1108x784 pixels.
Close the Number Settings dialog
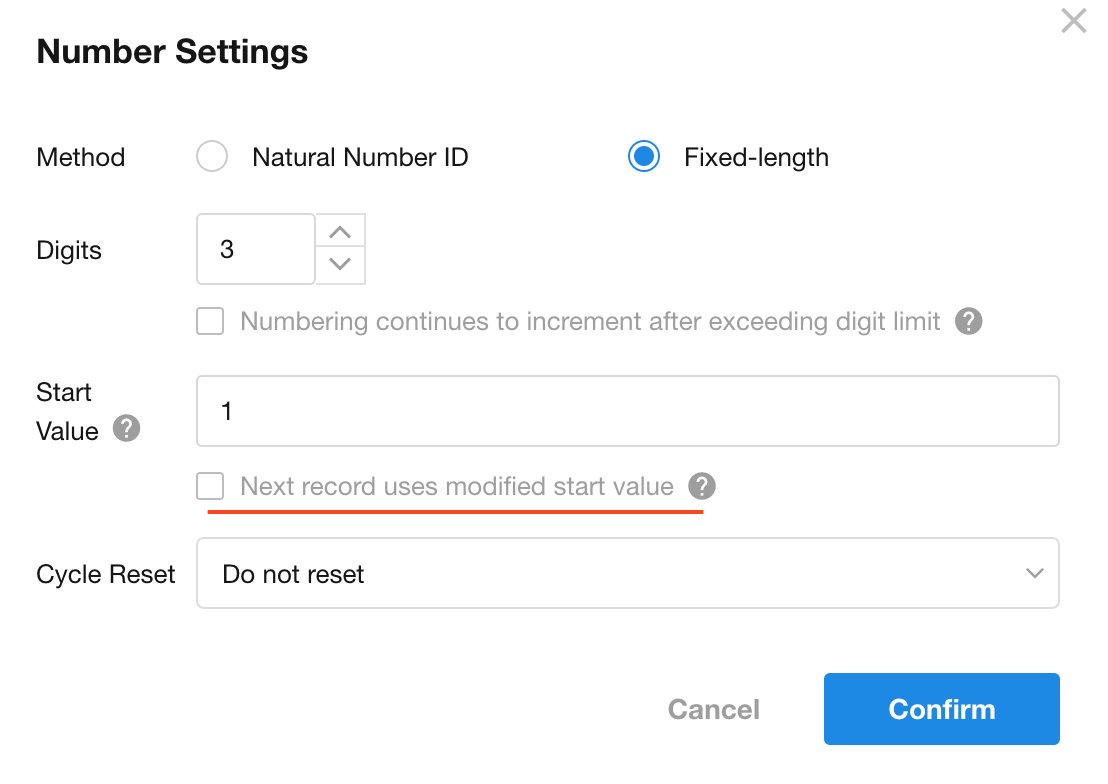pyautogui.click(x=1073, y=21)
